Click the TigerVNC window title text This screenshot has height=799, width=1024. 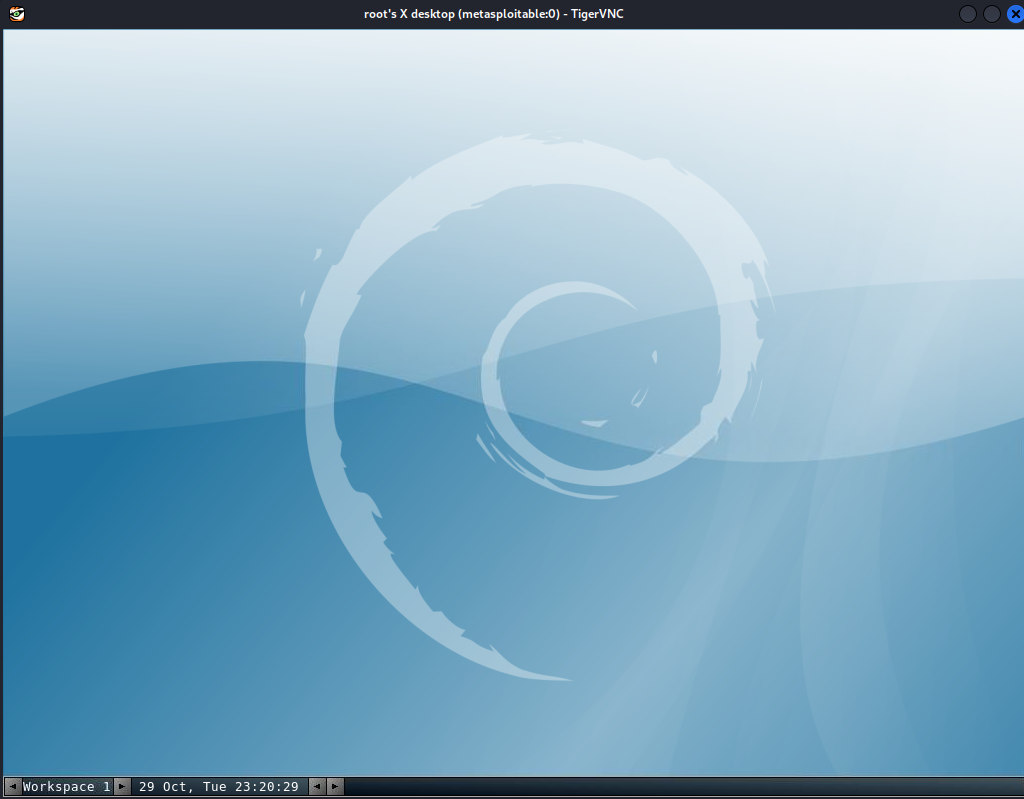tap(494, 14)
